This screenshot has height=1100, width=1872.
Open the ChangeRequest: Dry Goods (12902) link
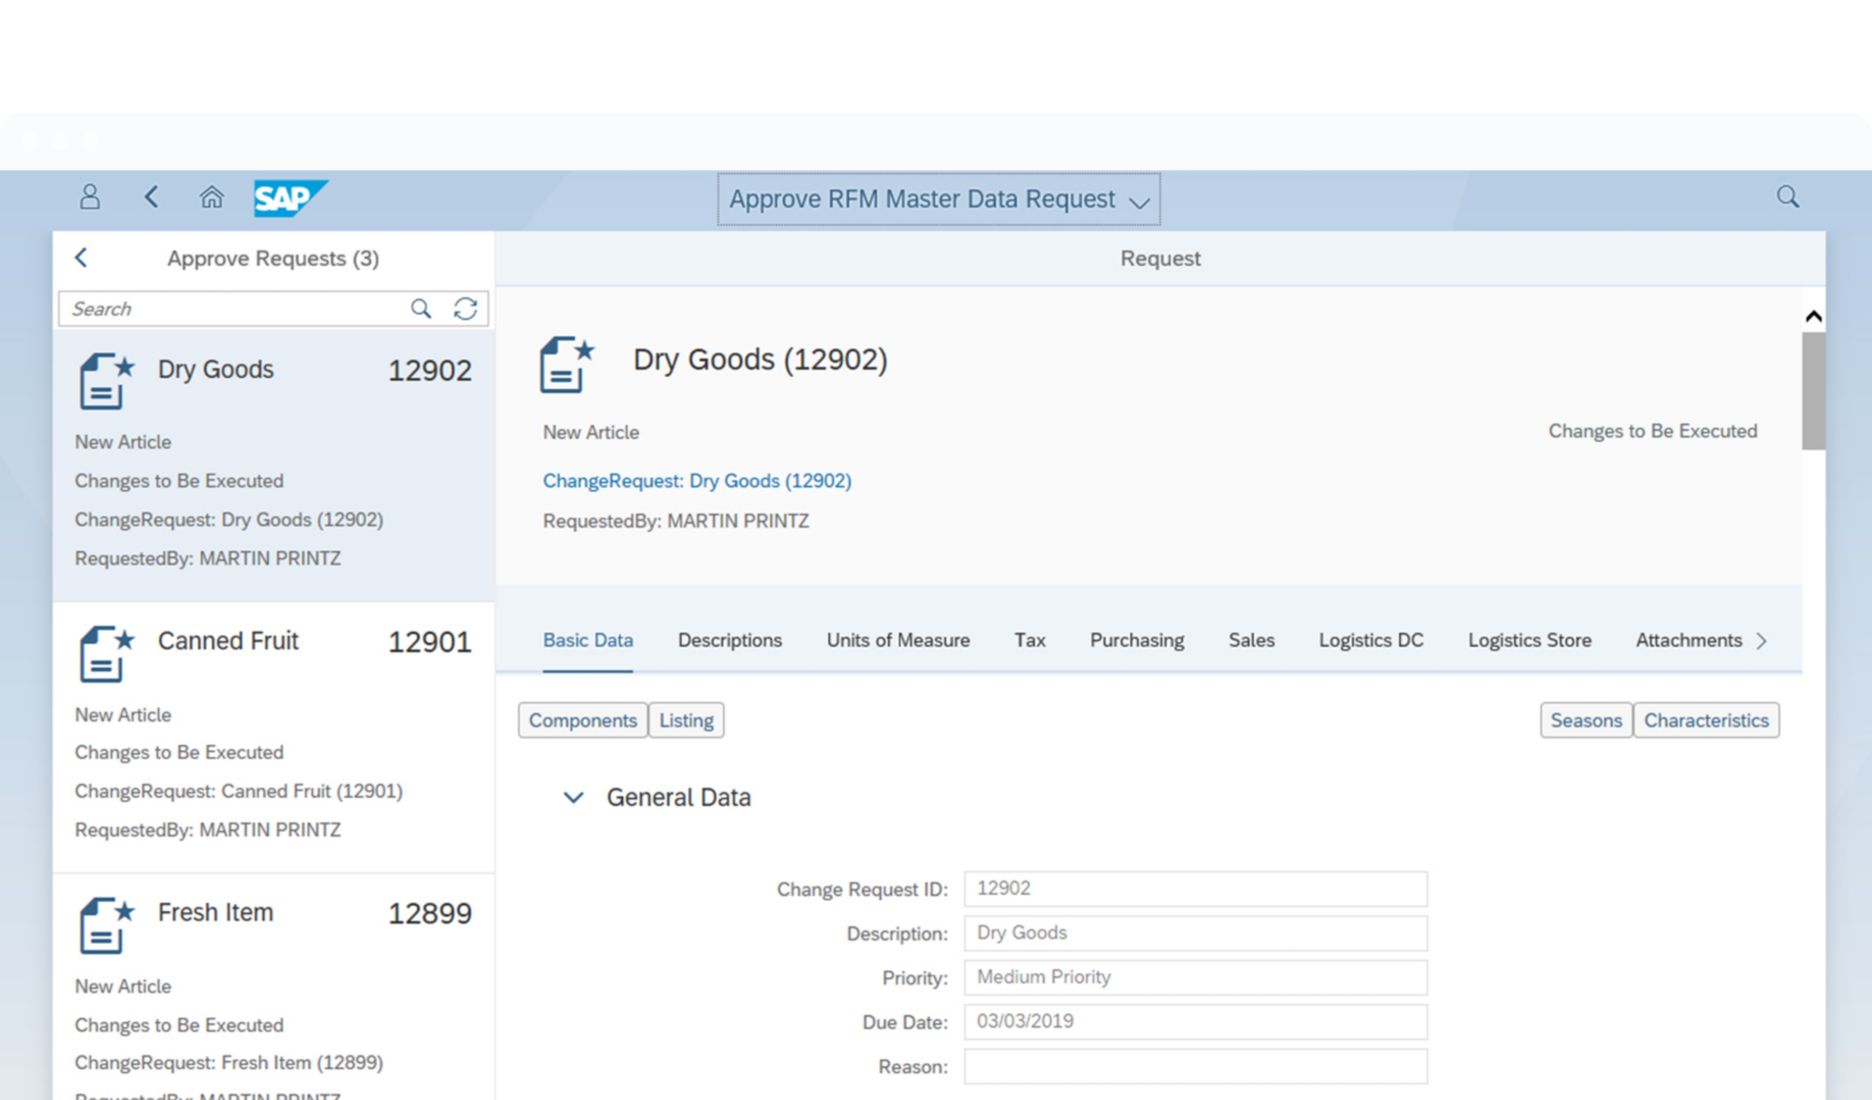tap(697, 481)
